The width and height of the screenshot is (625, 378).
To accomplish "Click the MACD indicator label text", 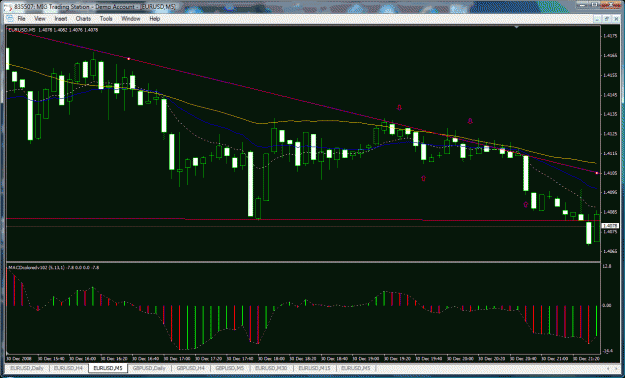I will coord(54,268).
